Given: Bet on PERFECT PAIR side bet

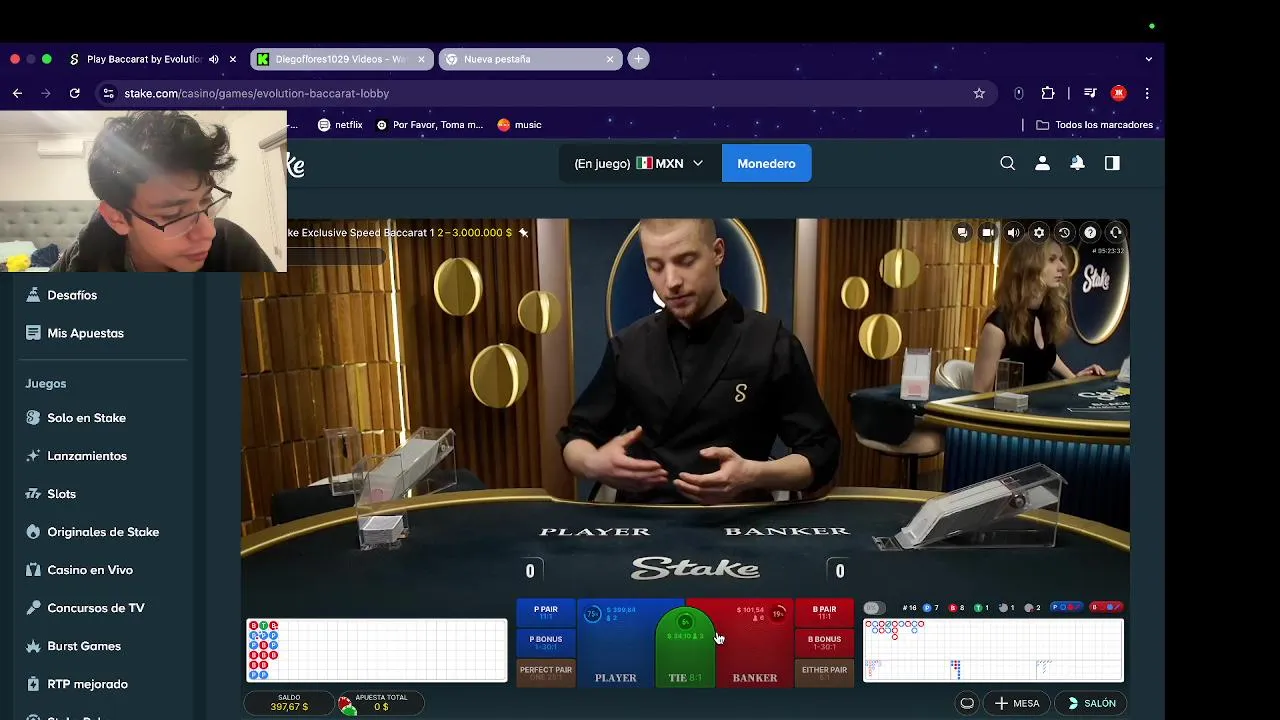Looking at the screenshot, I should (546, 672).
